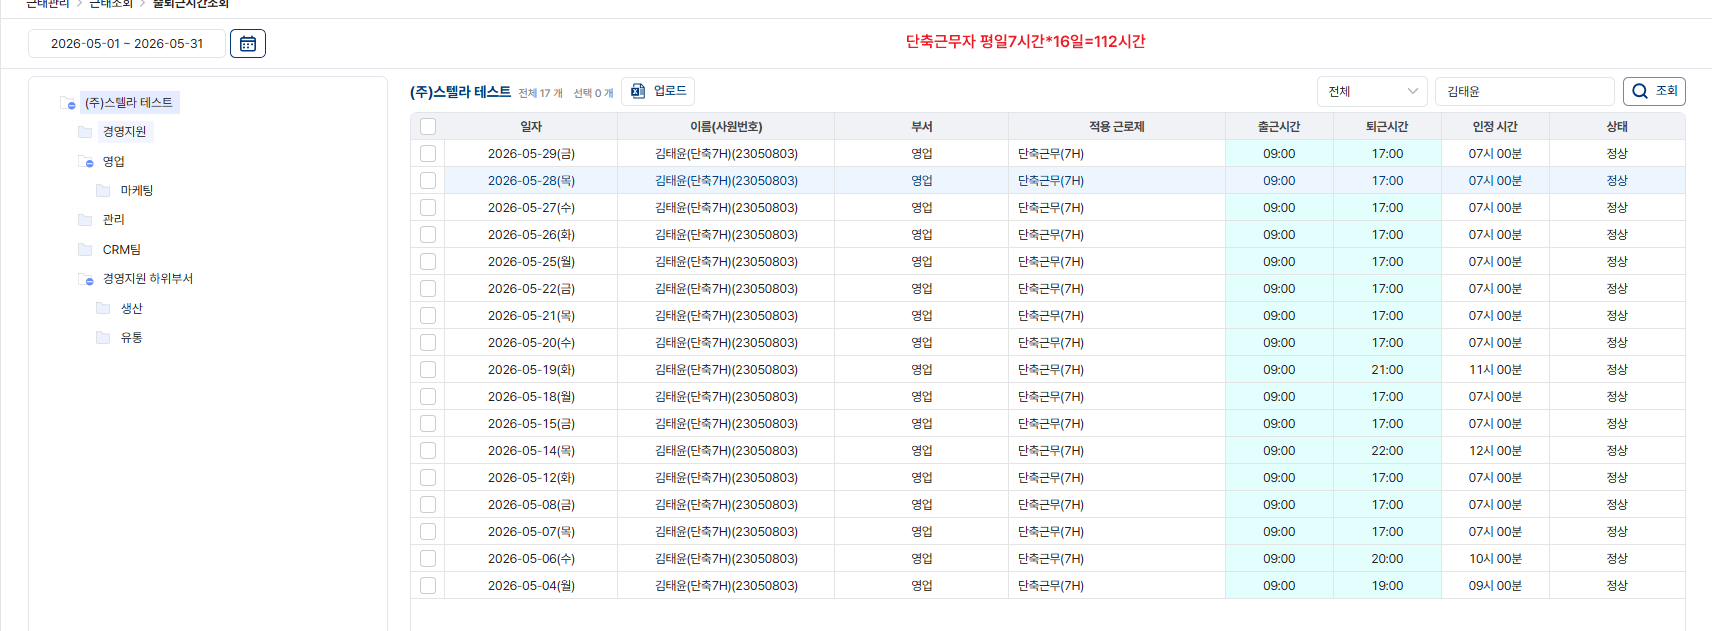The height and width of the screenshot is (631, 1712).
Task: Click the 20:00 퇴근시간 cell
Action: tap(1387, 558)
